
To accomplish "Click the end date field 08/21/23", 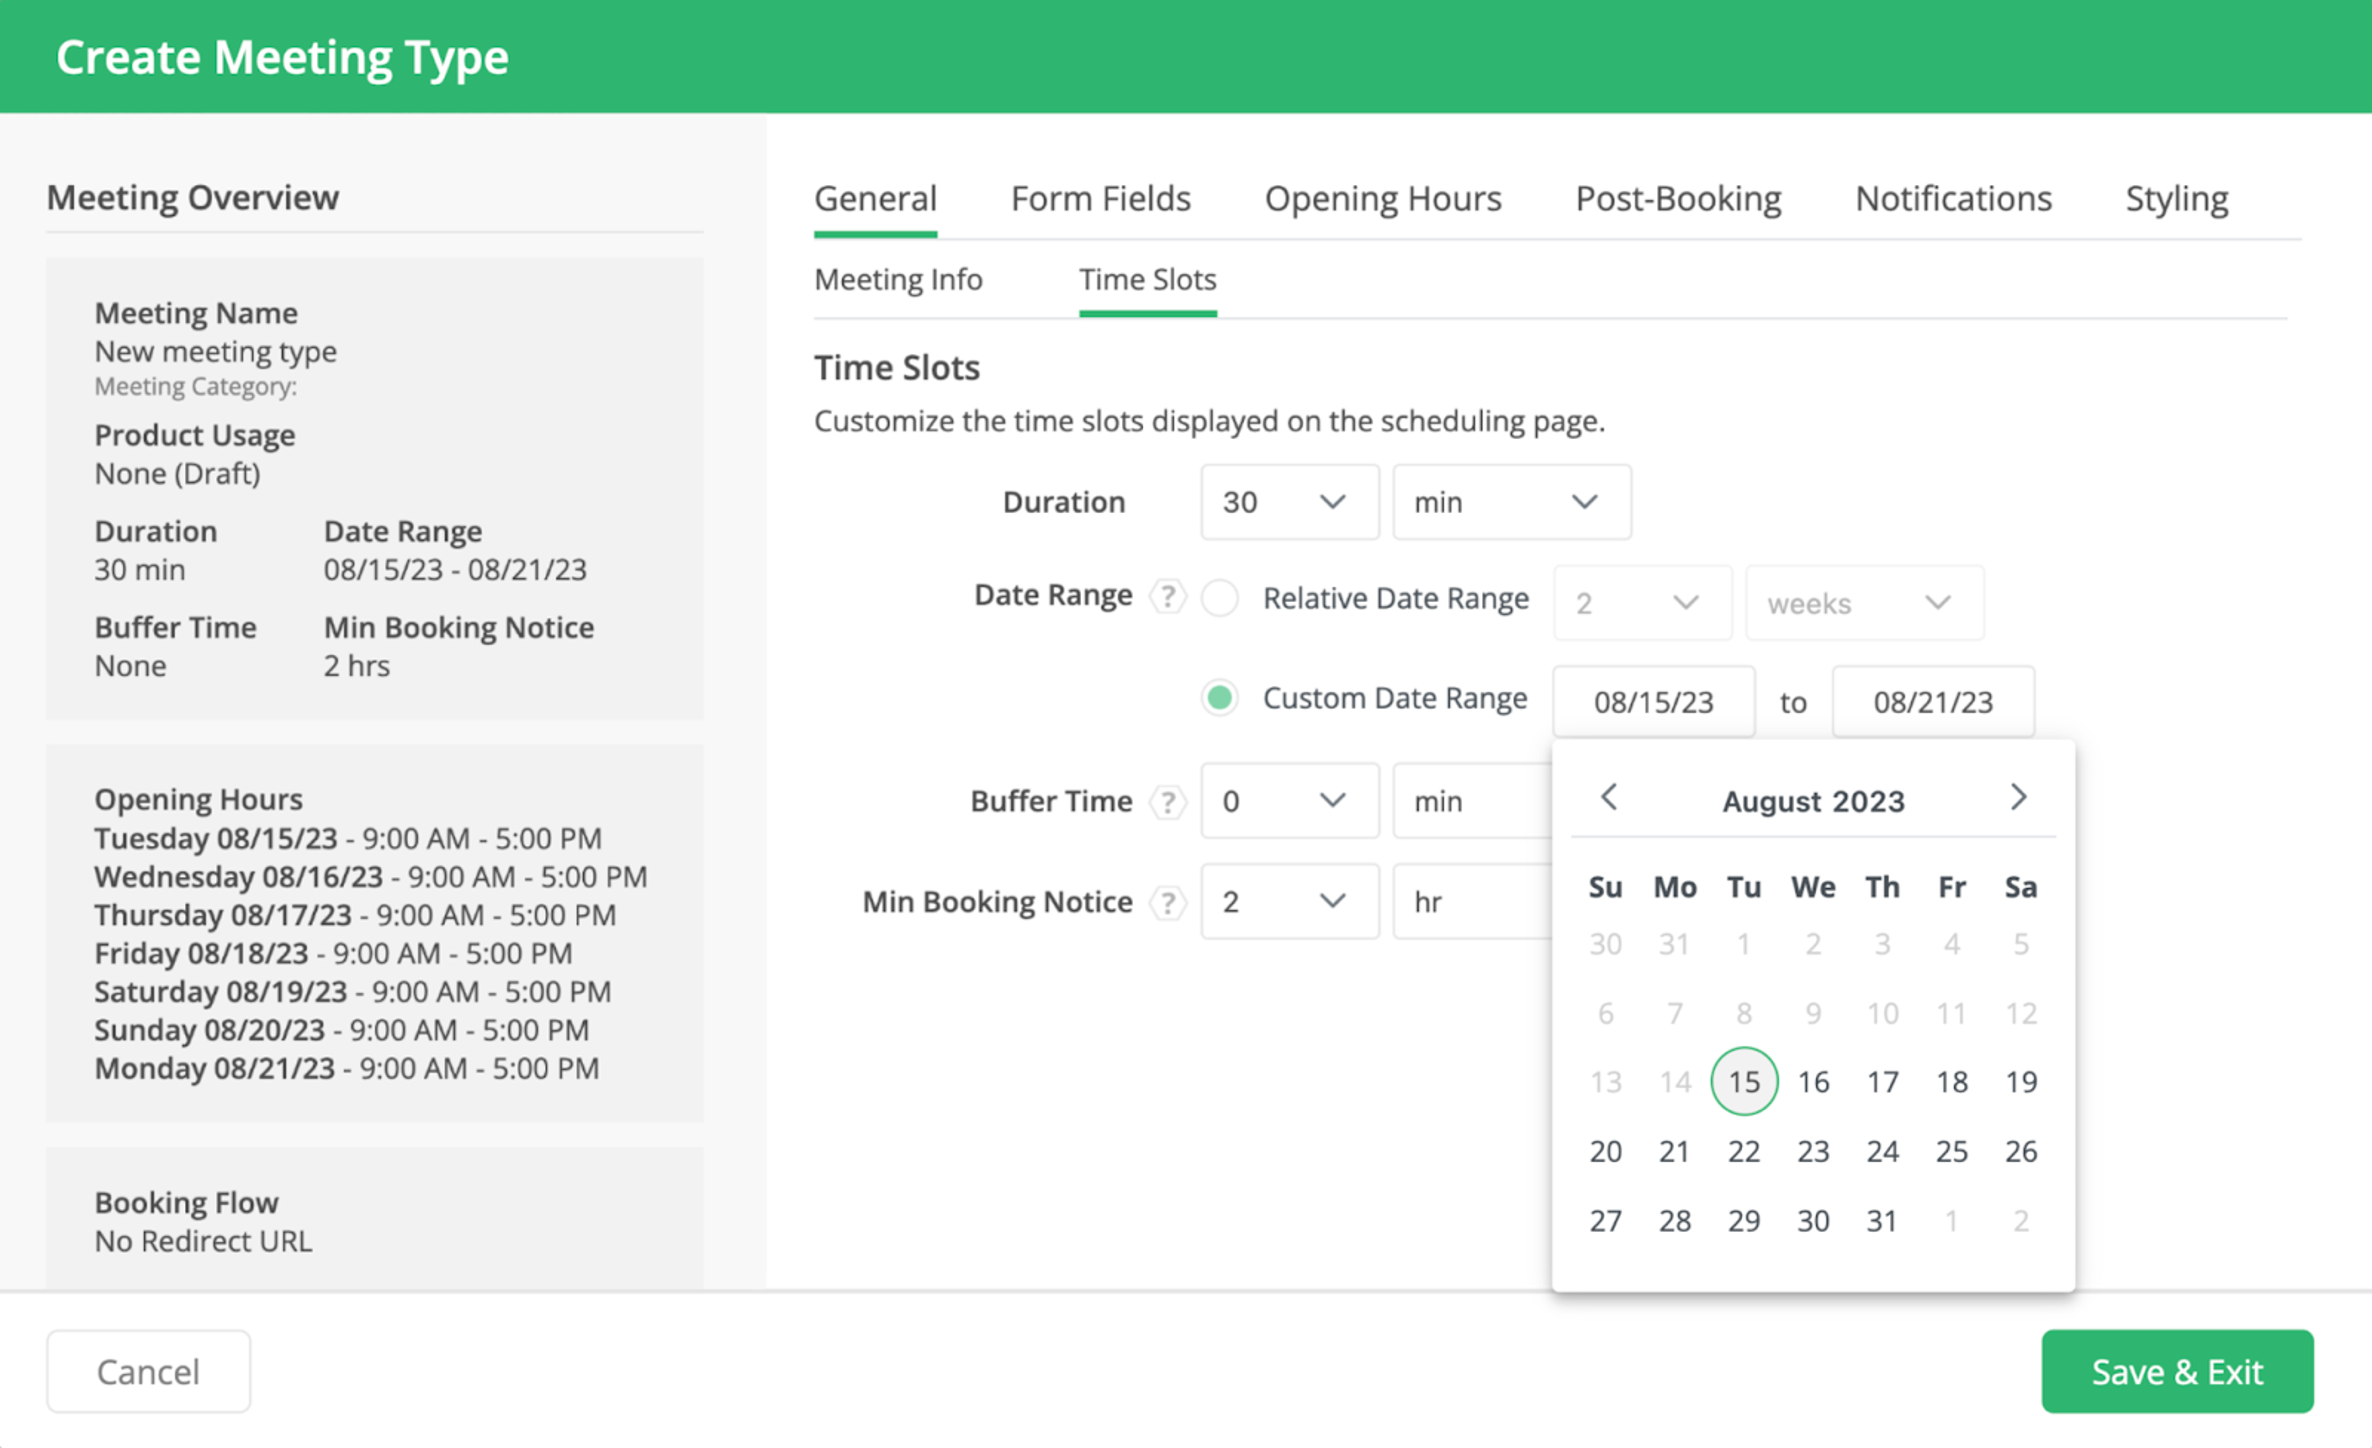I will pos(1933,702).
